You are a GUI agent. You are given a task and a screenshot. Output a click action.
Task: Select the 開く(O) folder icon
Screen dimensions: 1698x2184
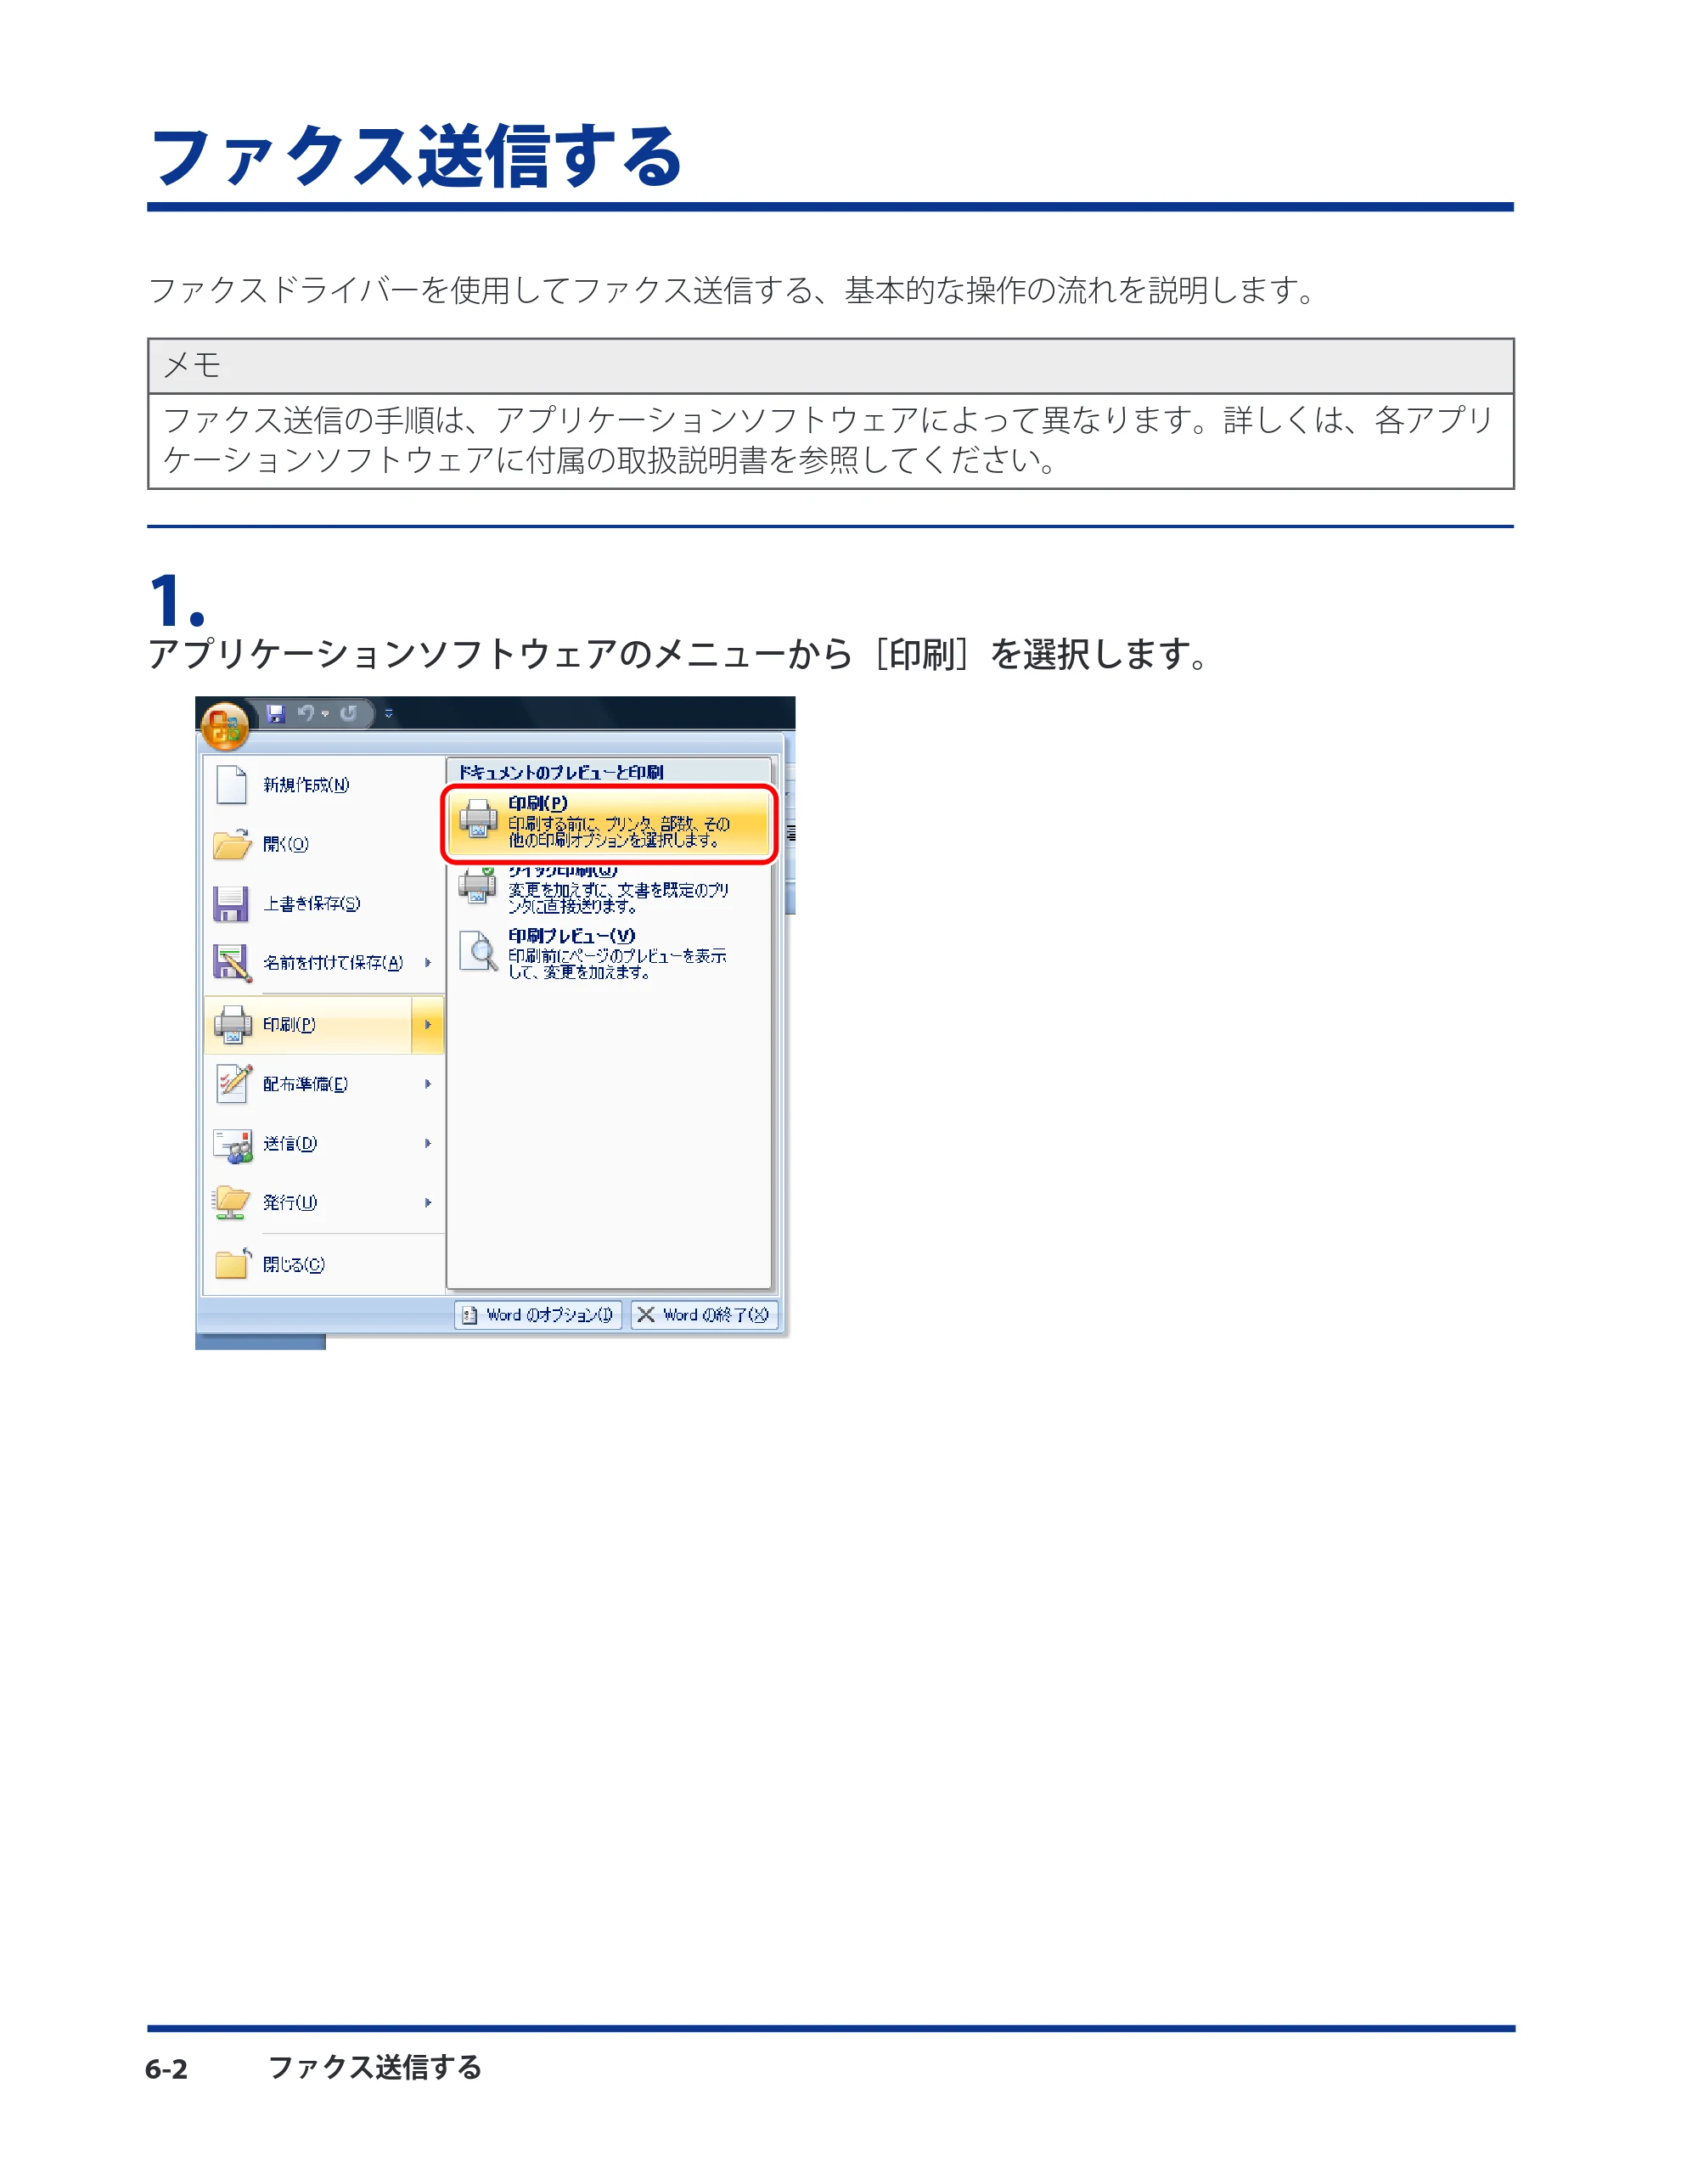(232, 844)
